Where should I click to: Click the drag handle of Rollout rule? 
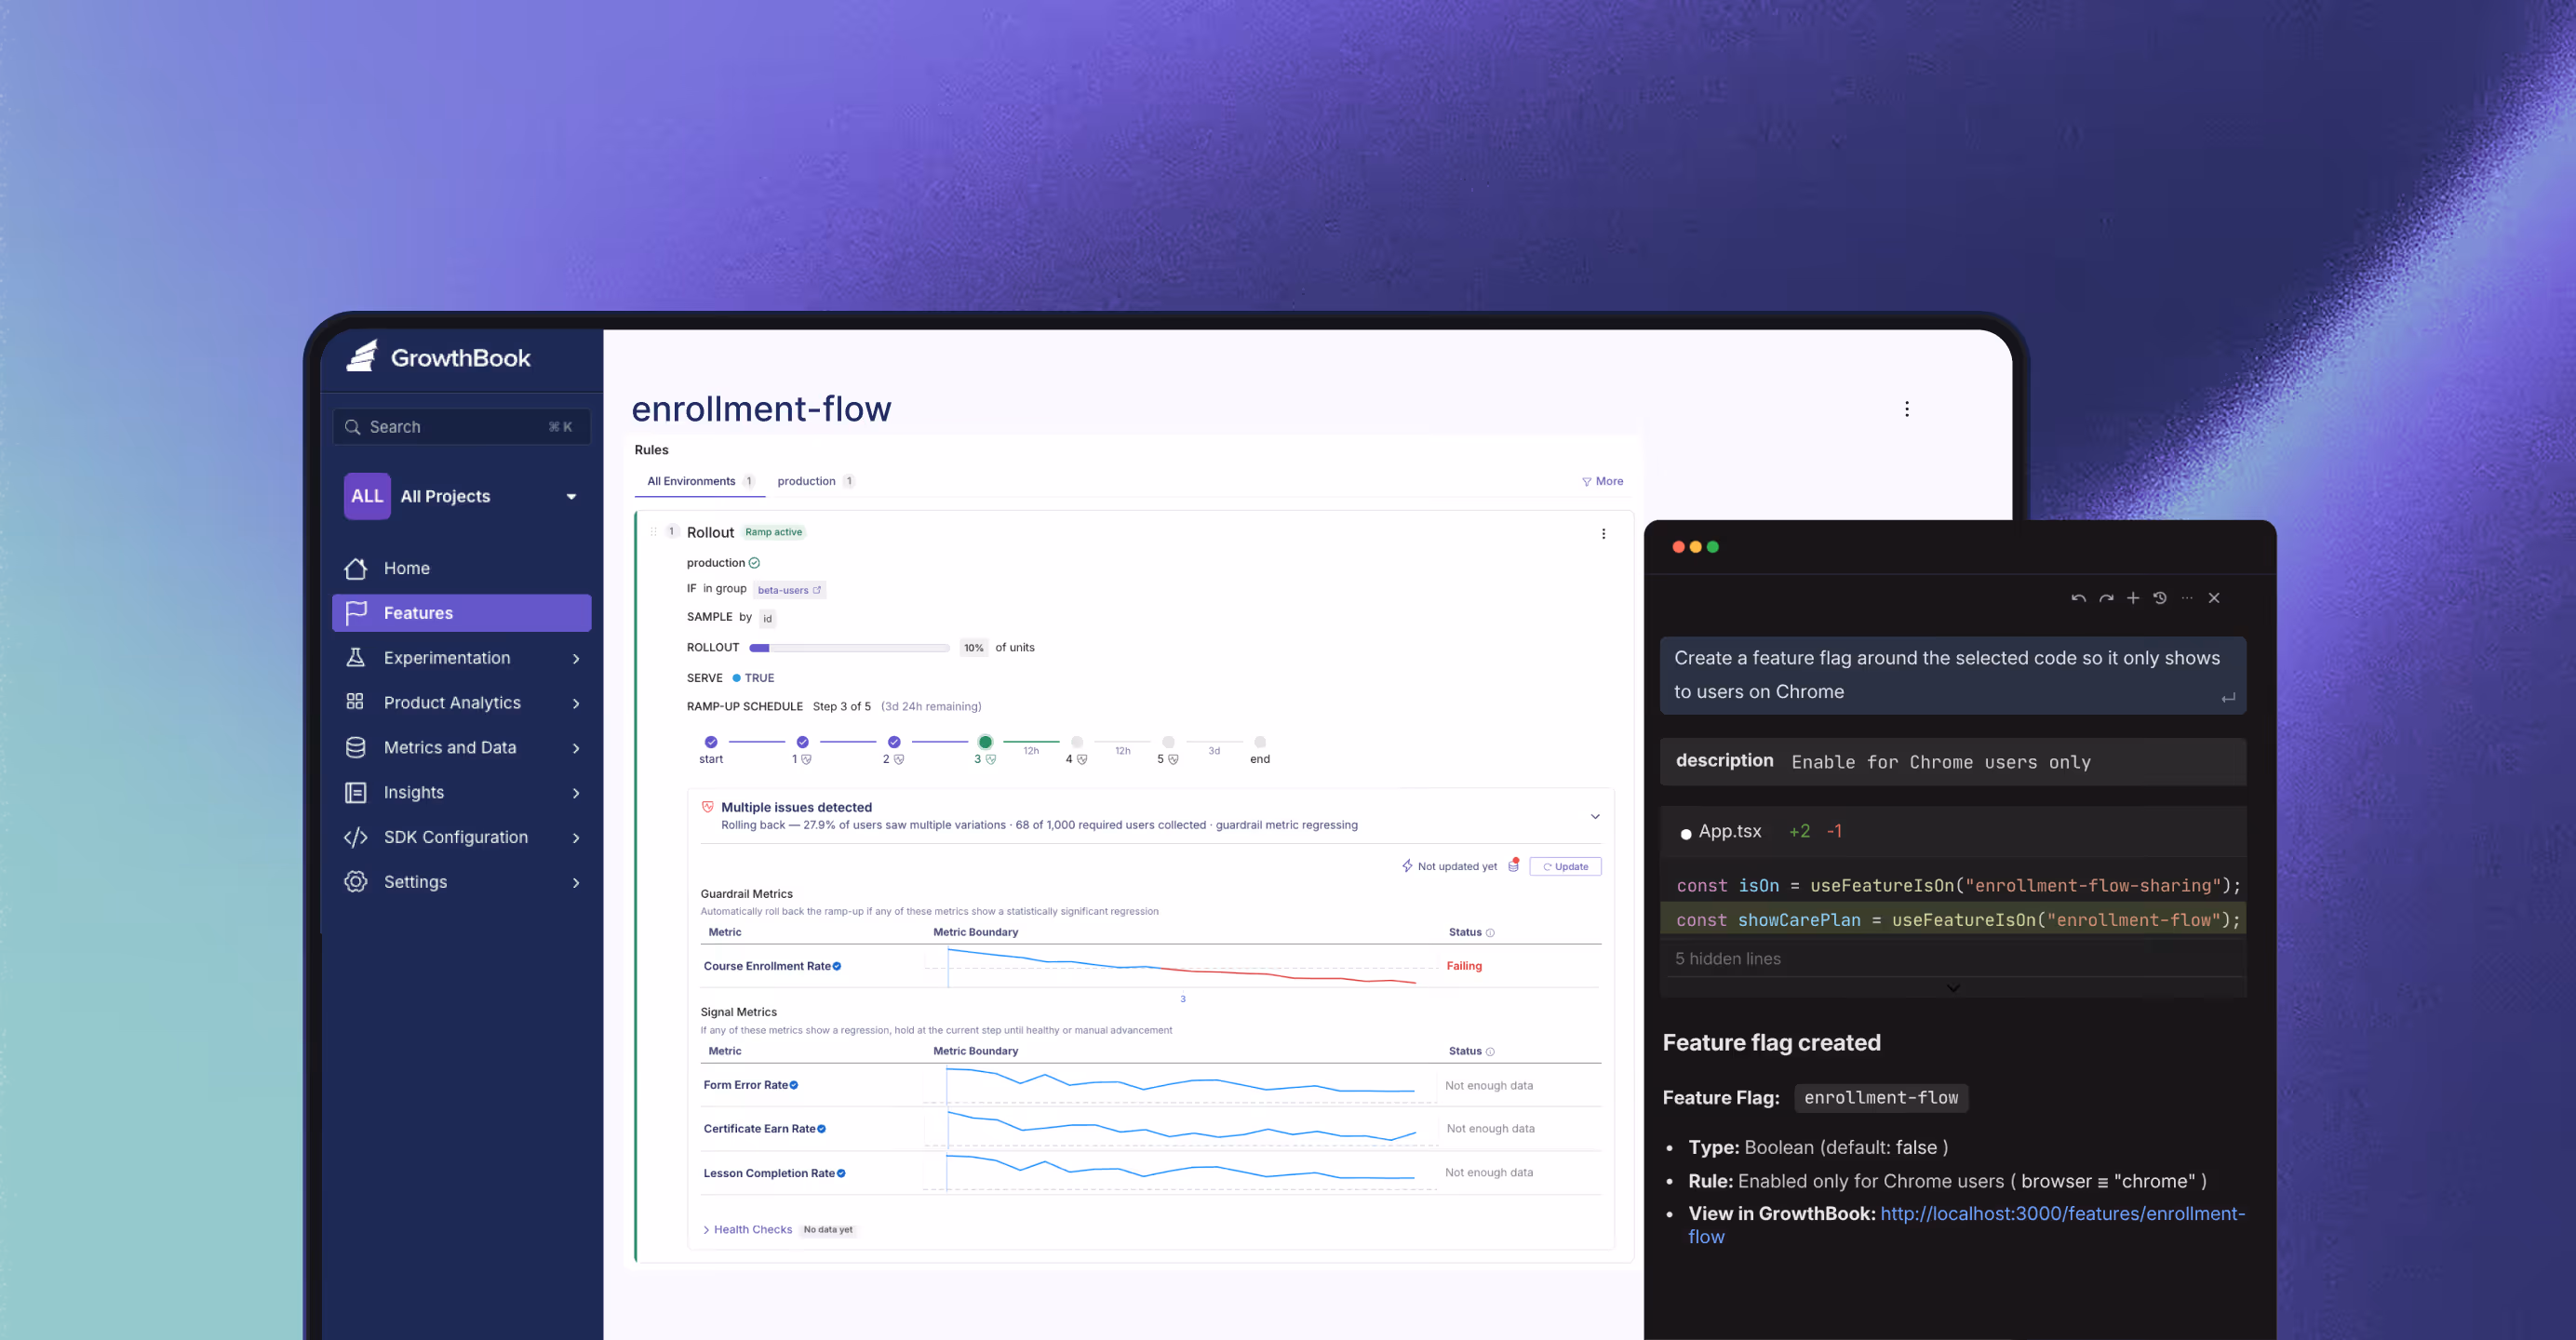[x=653, y=532]
